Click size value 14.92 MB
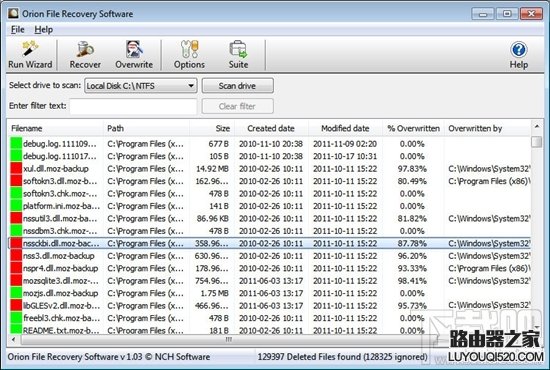The height and width of the screenshot is (370, 550). point(212,169)
